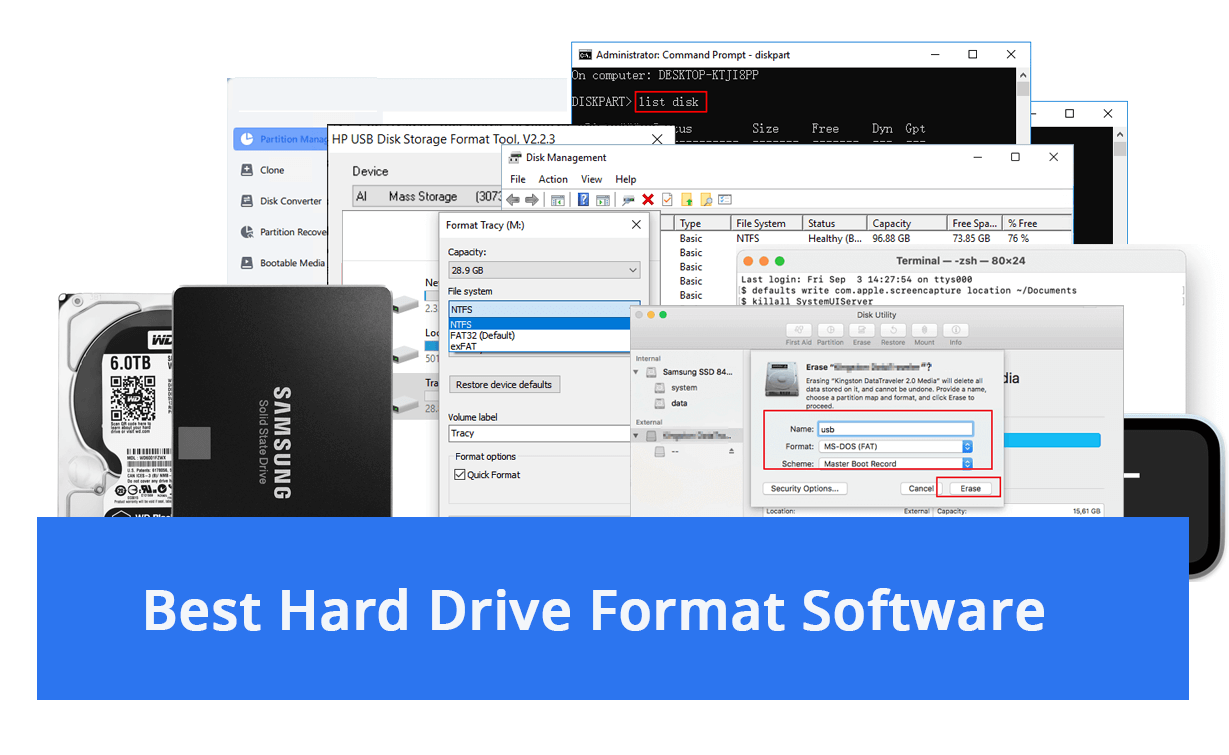Click the red X delete icon in Disk Management
The width and height of the screenshot is (1229, 755).
(x=648, y=200)
